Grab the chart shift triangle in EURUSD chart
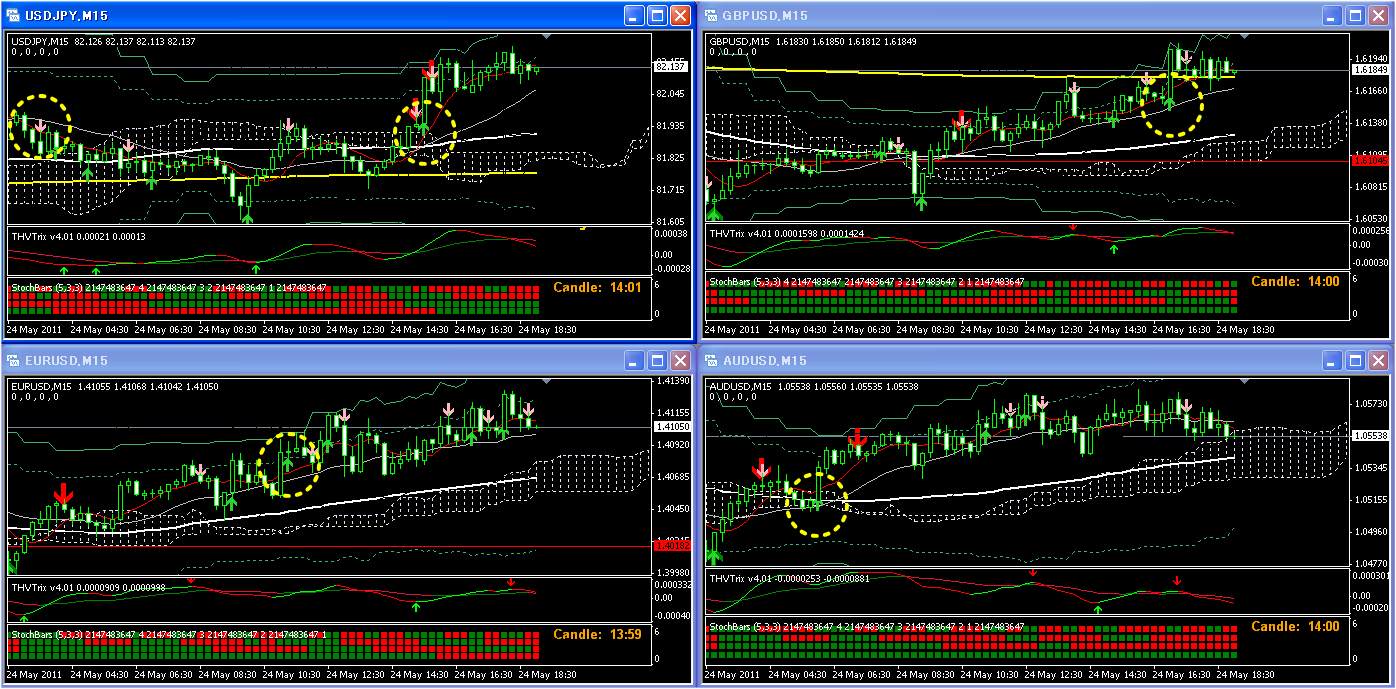 pyautogui.click(x=547, y=382)
